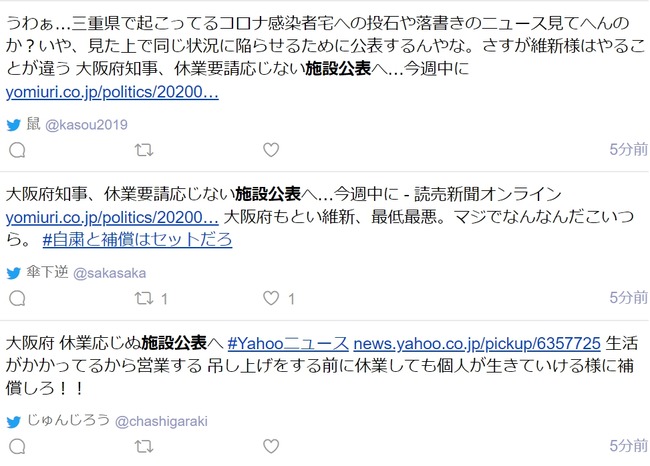Retweet the @chashigaraki tweet
The width and height of the screenshot is (650, 466).
point(144,447)
